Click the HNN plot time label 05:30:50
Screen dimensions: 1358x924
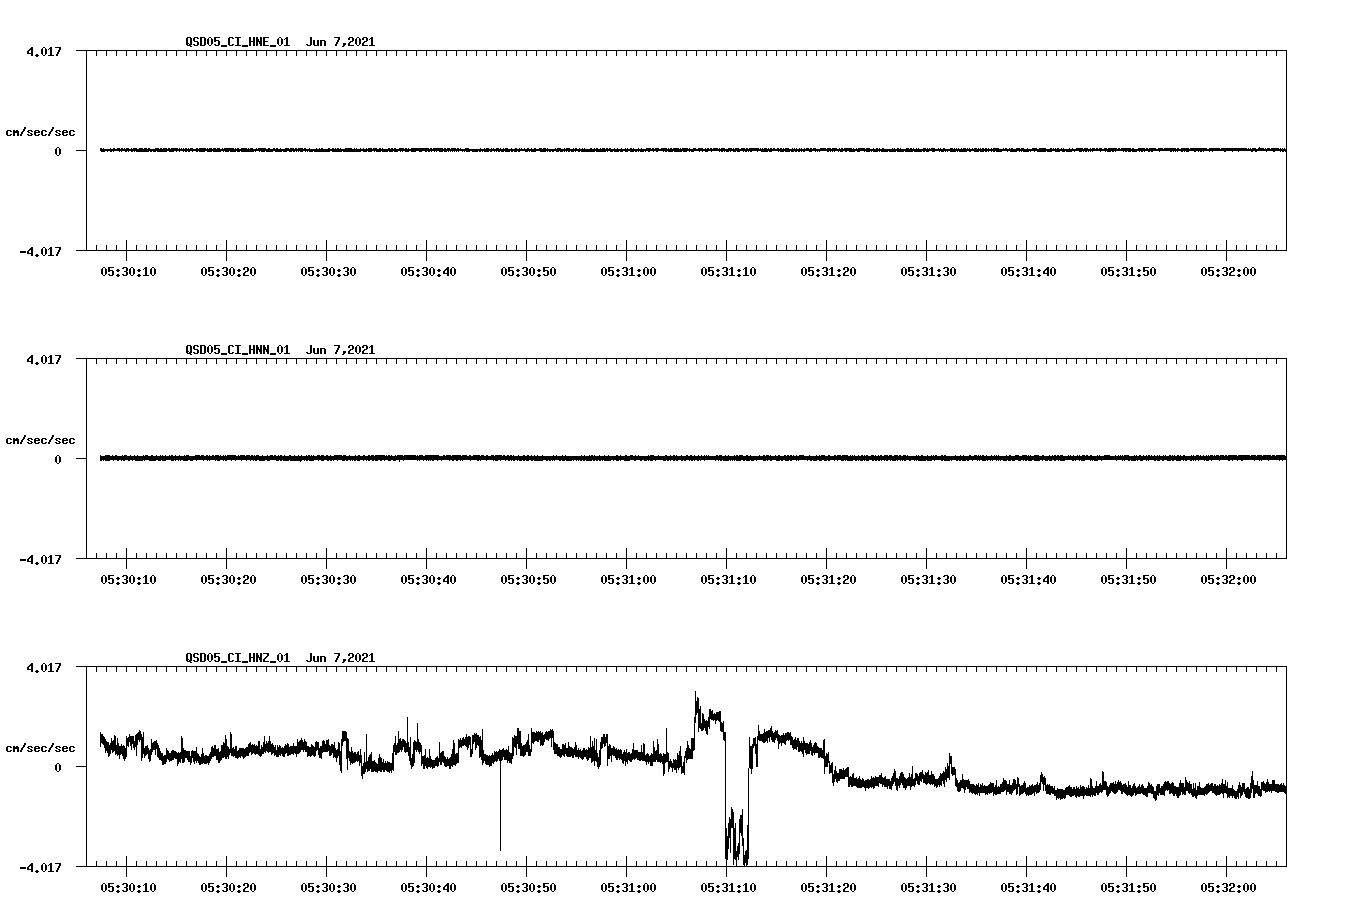(x=528, y=580)
